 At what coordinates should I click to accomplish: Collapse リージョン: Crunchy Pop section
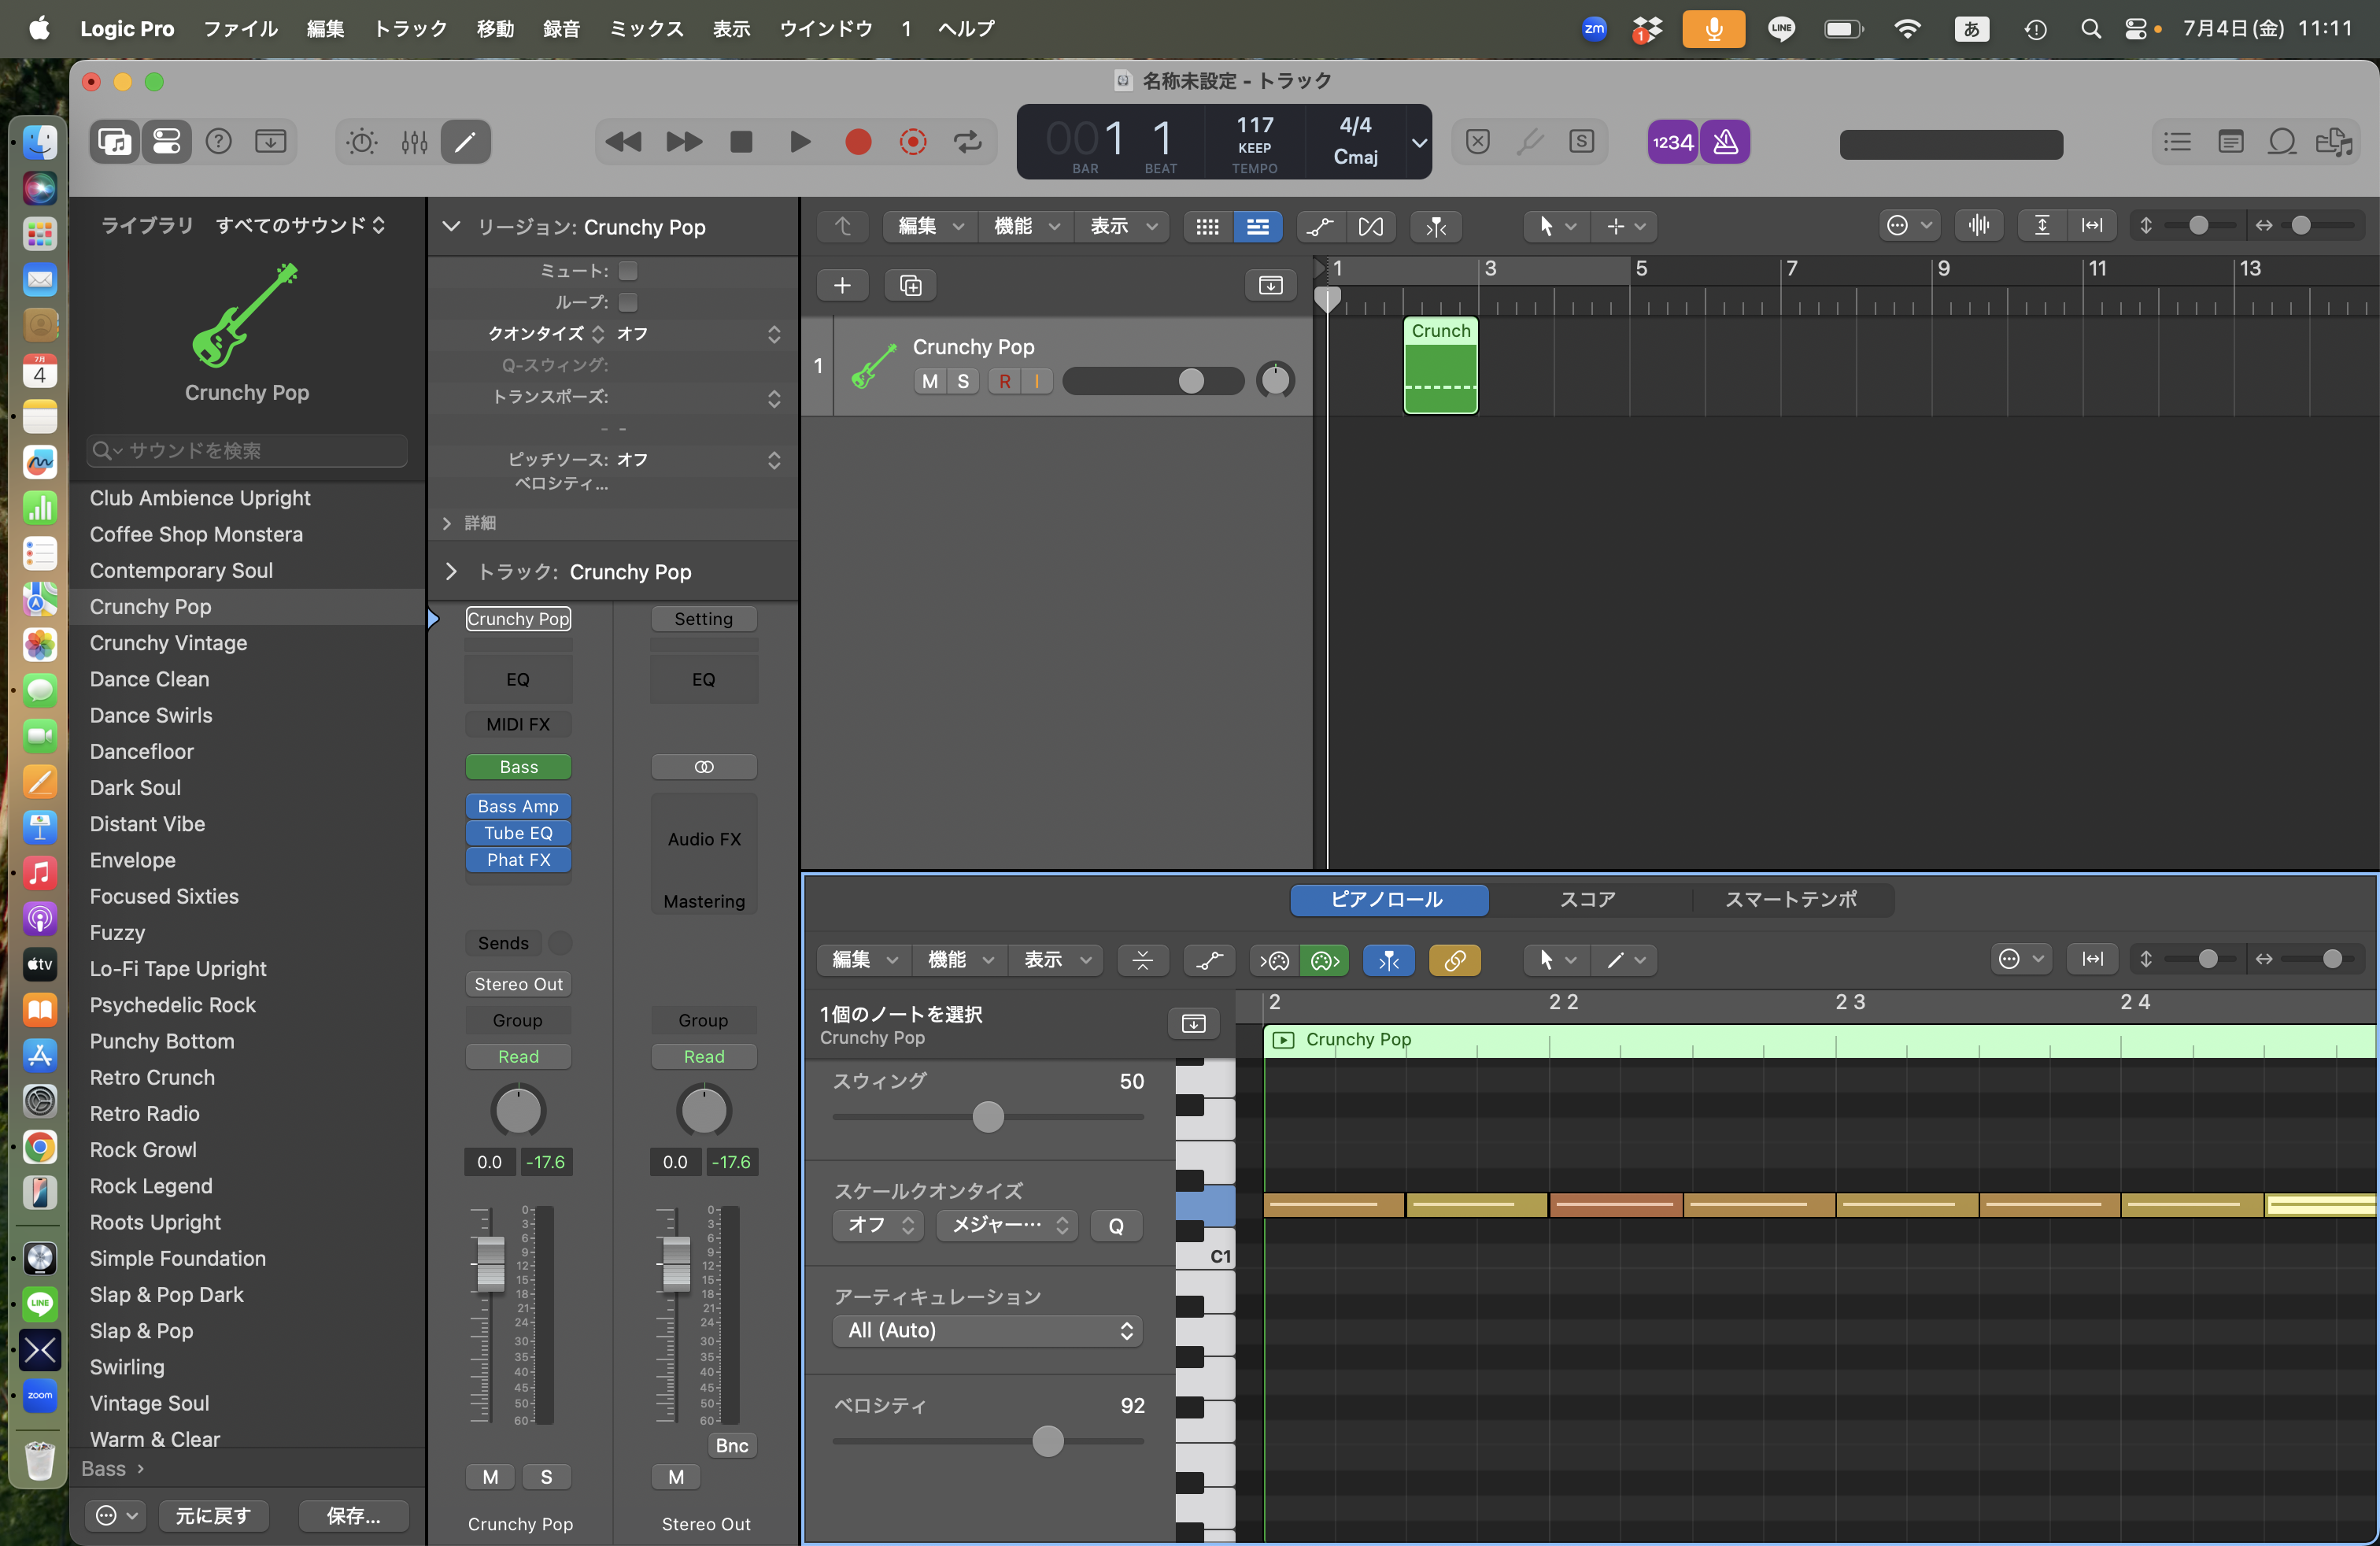click(451, 227)
